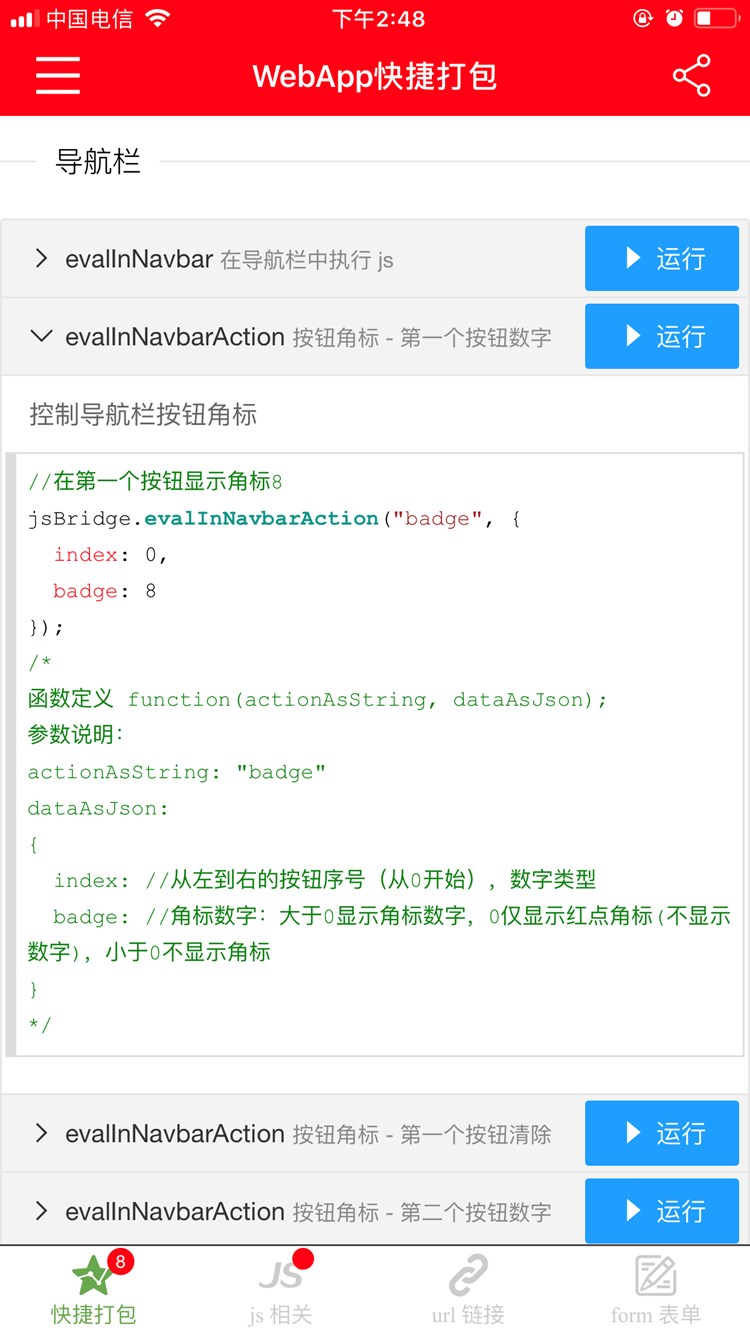This screenshot has width=750, height=1333.
Task: Expand the 第二个按钮数字 row chevron
Action: (x=41, y=1211)
